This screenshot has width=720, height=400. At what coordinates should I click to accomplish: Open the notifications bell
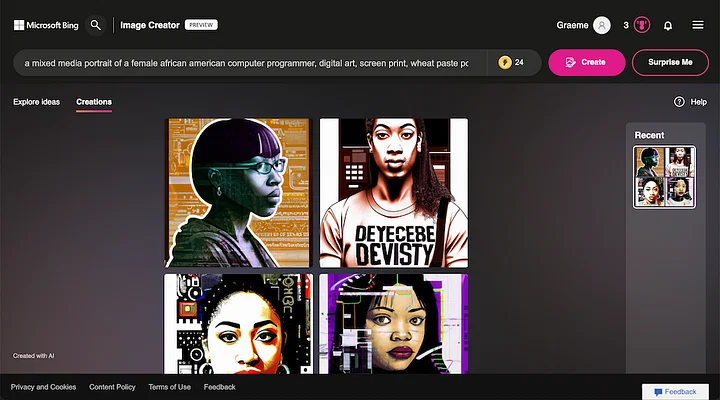point(668,26)
